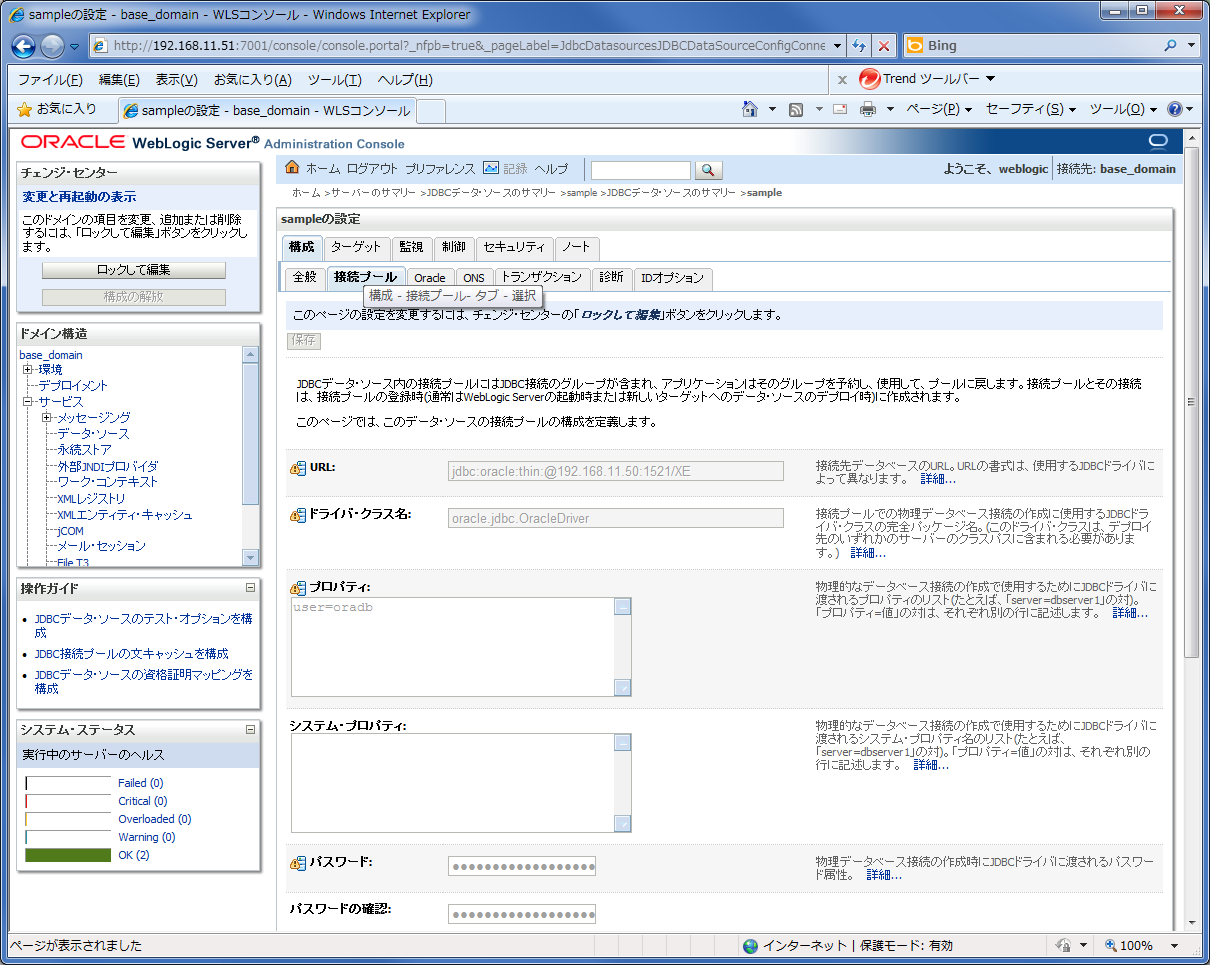Open the ファイル(F) menu
The width and height of the screenshot is (1210, 965).
coord(51,80)
